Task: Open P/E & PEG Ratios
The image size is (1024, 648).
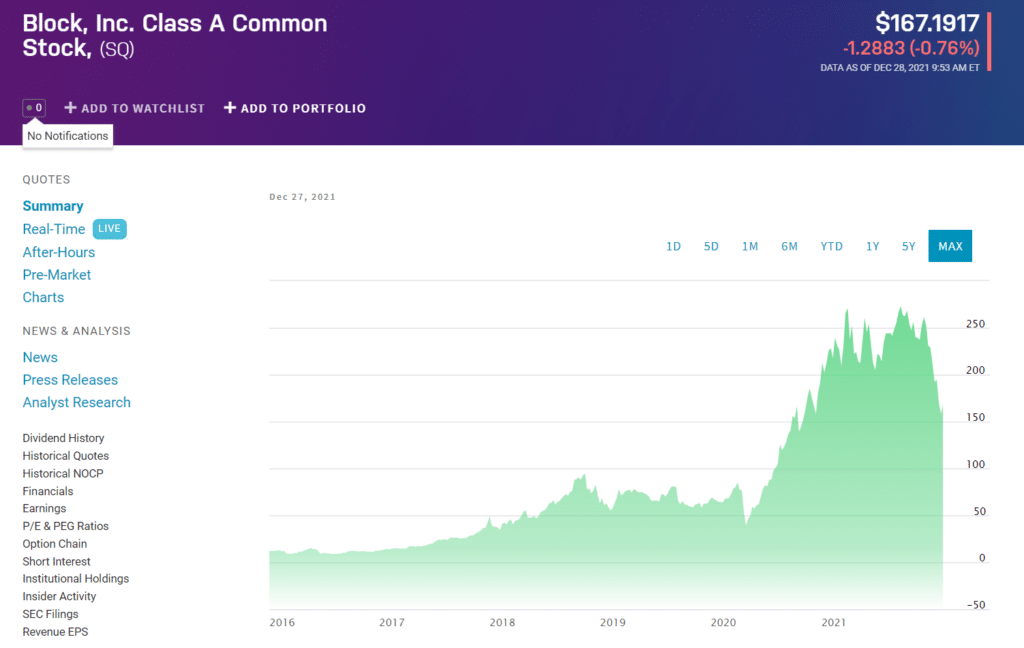Action: (65, 526)
